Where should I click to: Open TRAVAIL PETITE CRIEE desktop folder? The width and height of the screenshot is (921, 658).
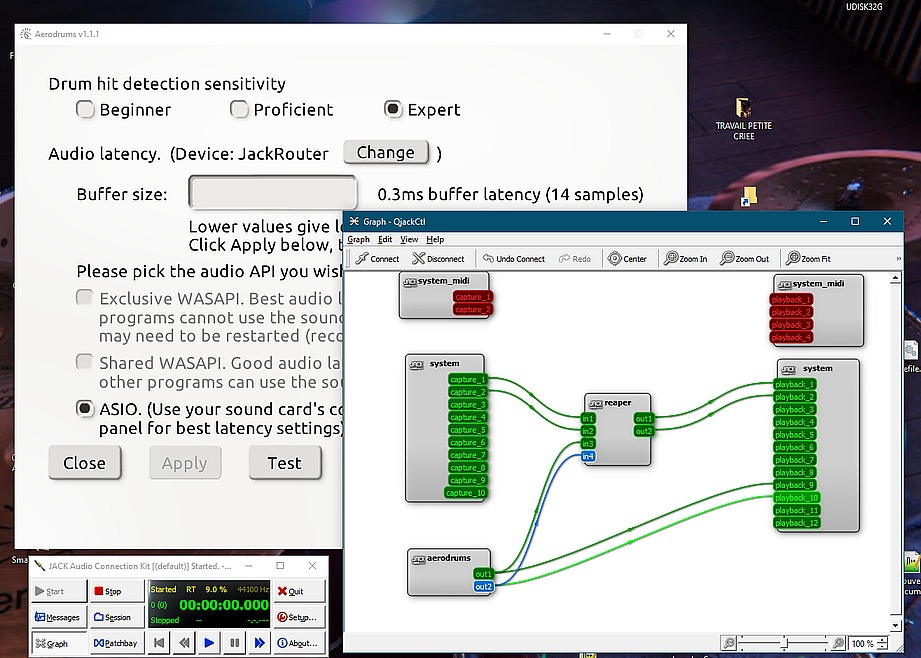744,119
